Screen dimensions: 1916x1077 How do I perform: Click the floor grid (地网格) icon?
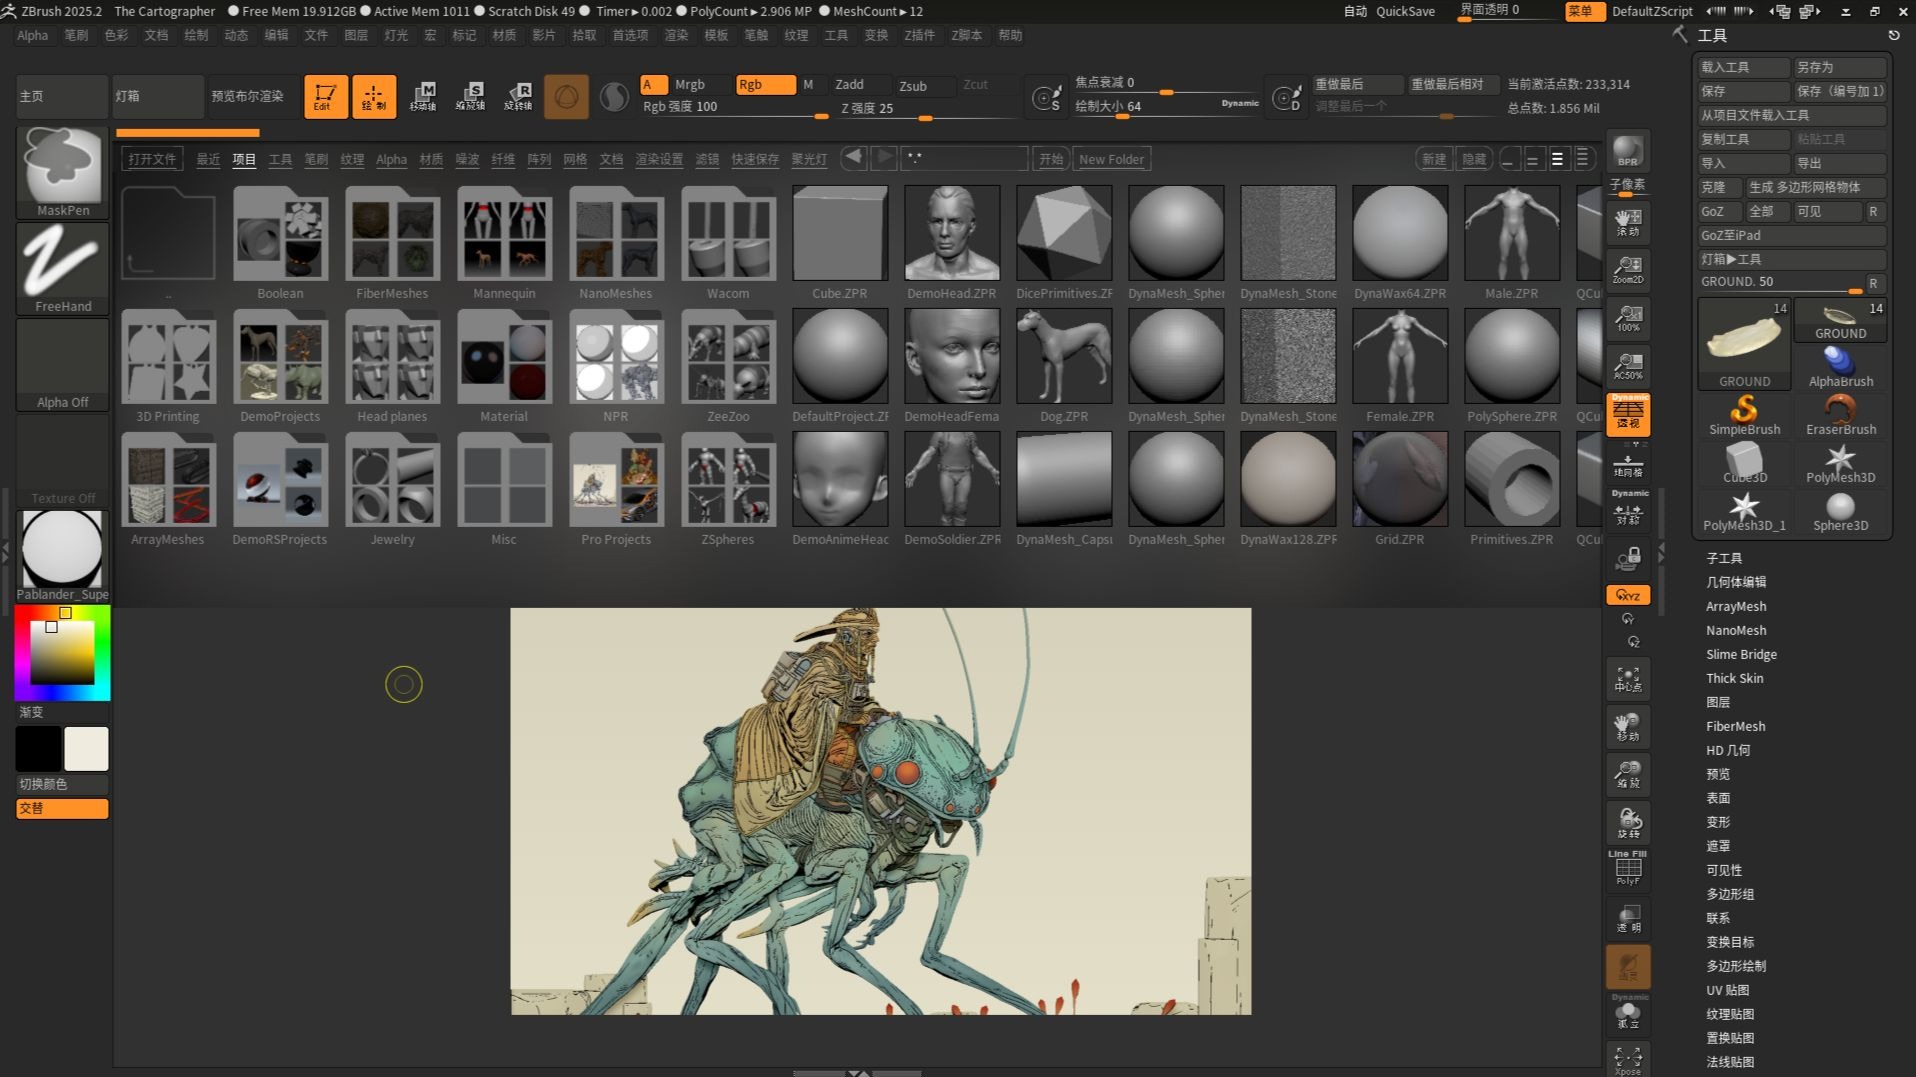point(1628,464)
